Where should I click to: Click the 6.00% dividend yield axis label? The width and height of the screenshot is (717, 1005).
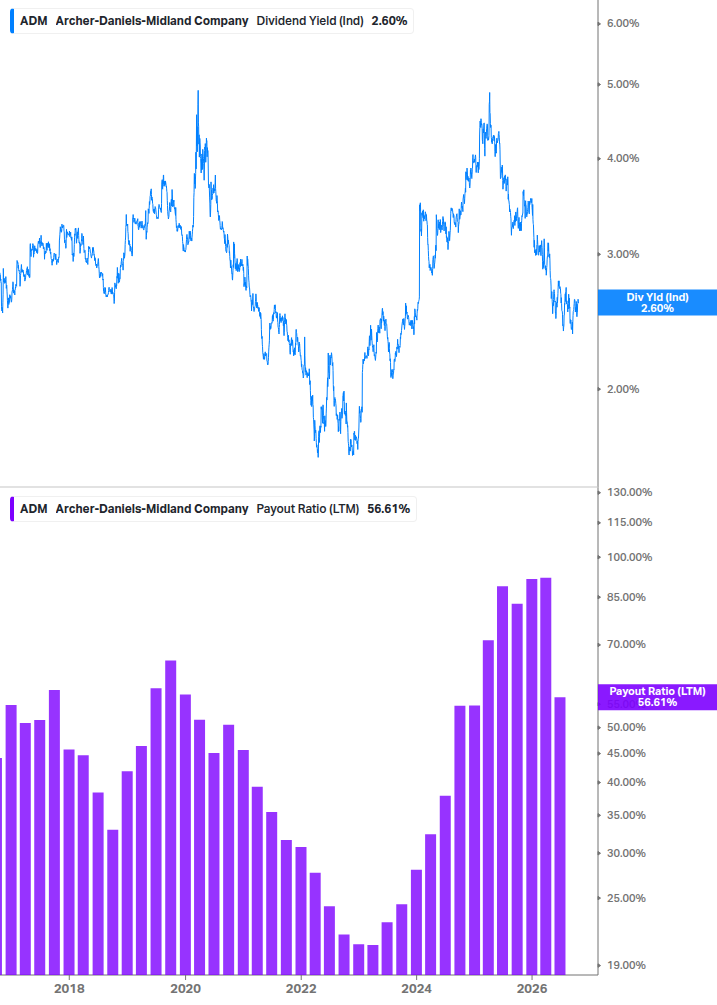point(623,24)
